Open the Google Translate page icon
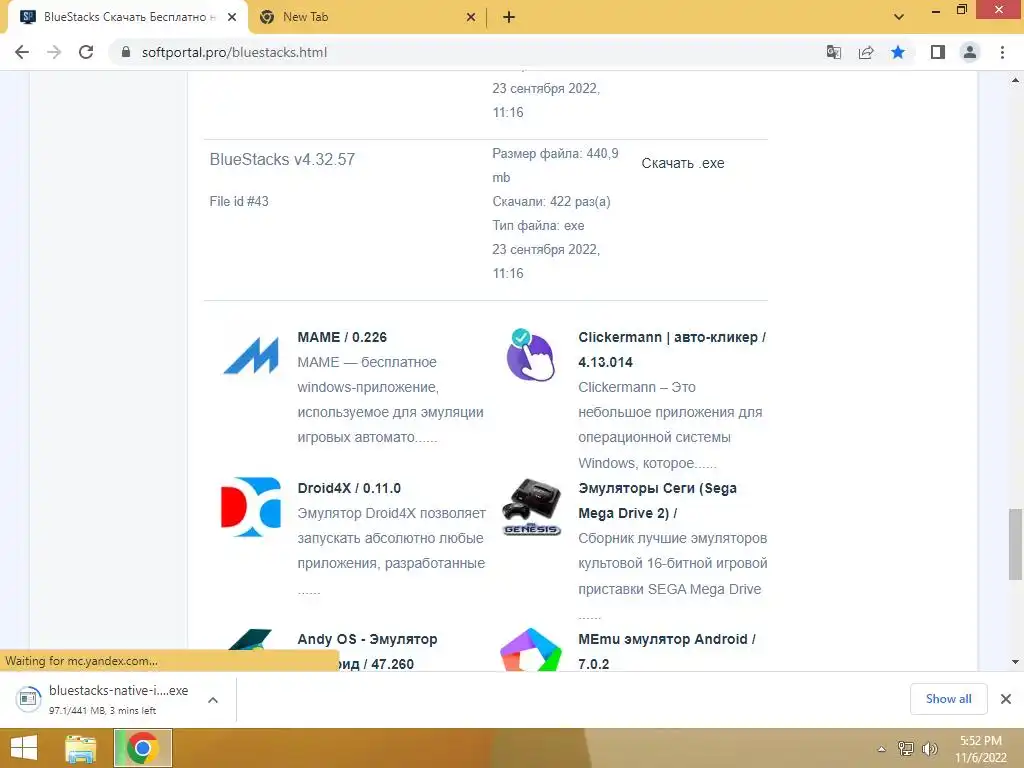Screen dimensions: 1024x768 pos(833,52)
